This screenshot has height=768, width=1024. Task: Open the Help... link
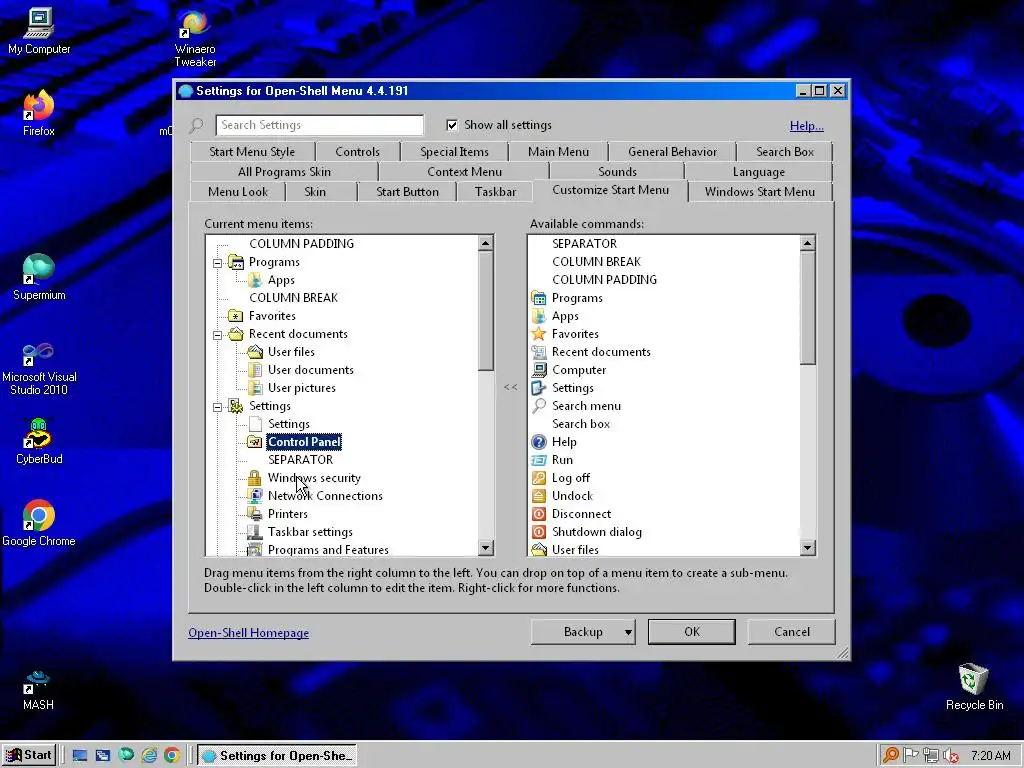coord(807,126)
